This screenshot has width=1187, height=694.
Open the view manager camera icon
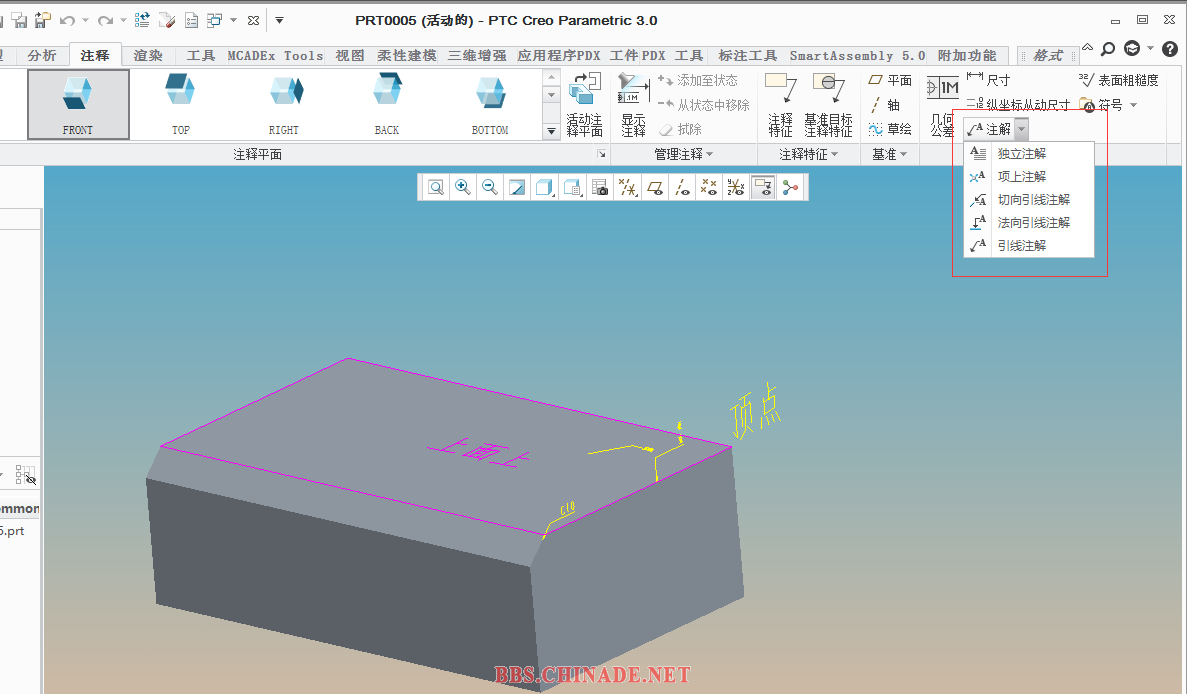click(600, 187)
